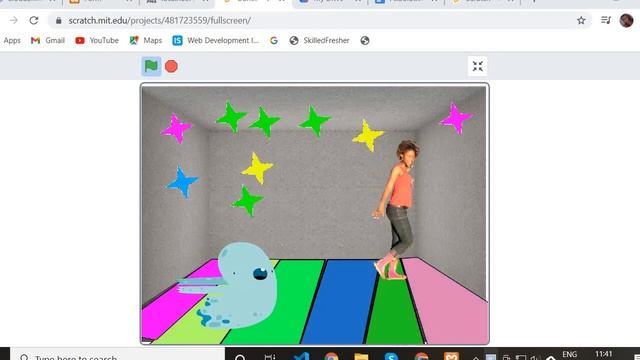This screenshot has height=360, width=640.
Task: Open the Apps bookmark shortcut
Action: pyautogui.click(x=12, y=40)
